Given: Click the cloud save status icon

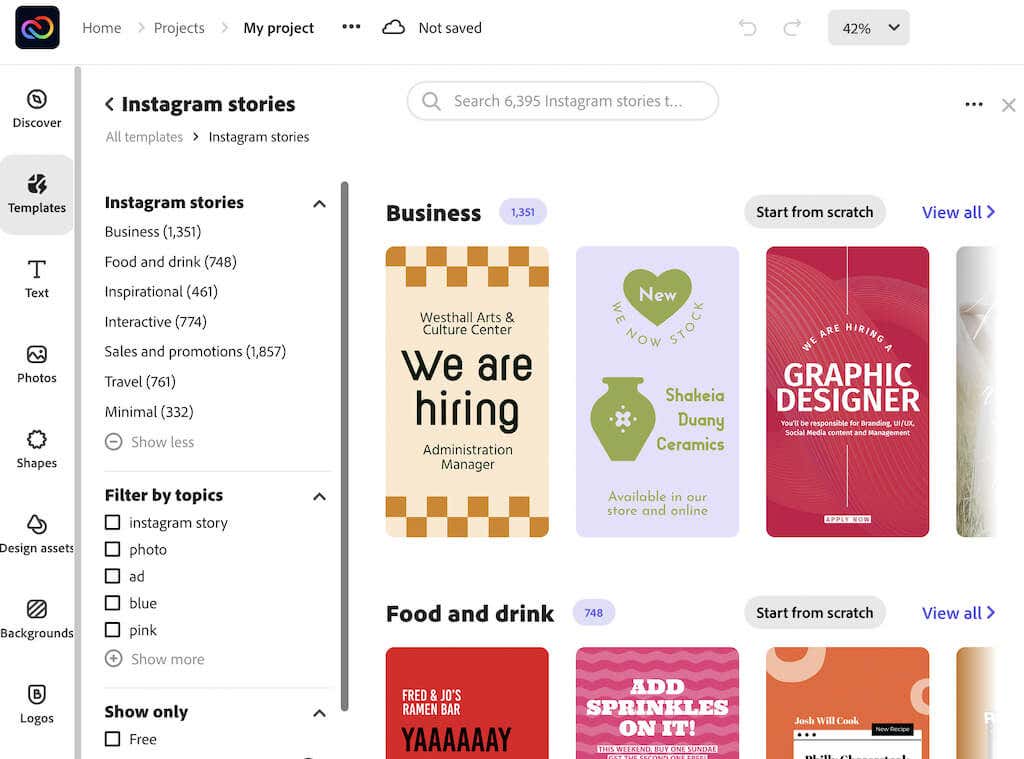Looking at the screenshot, I should click(x=394, y=28).
